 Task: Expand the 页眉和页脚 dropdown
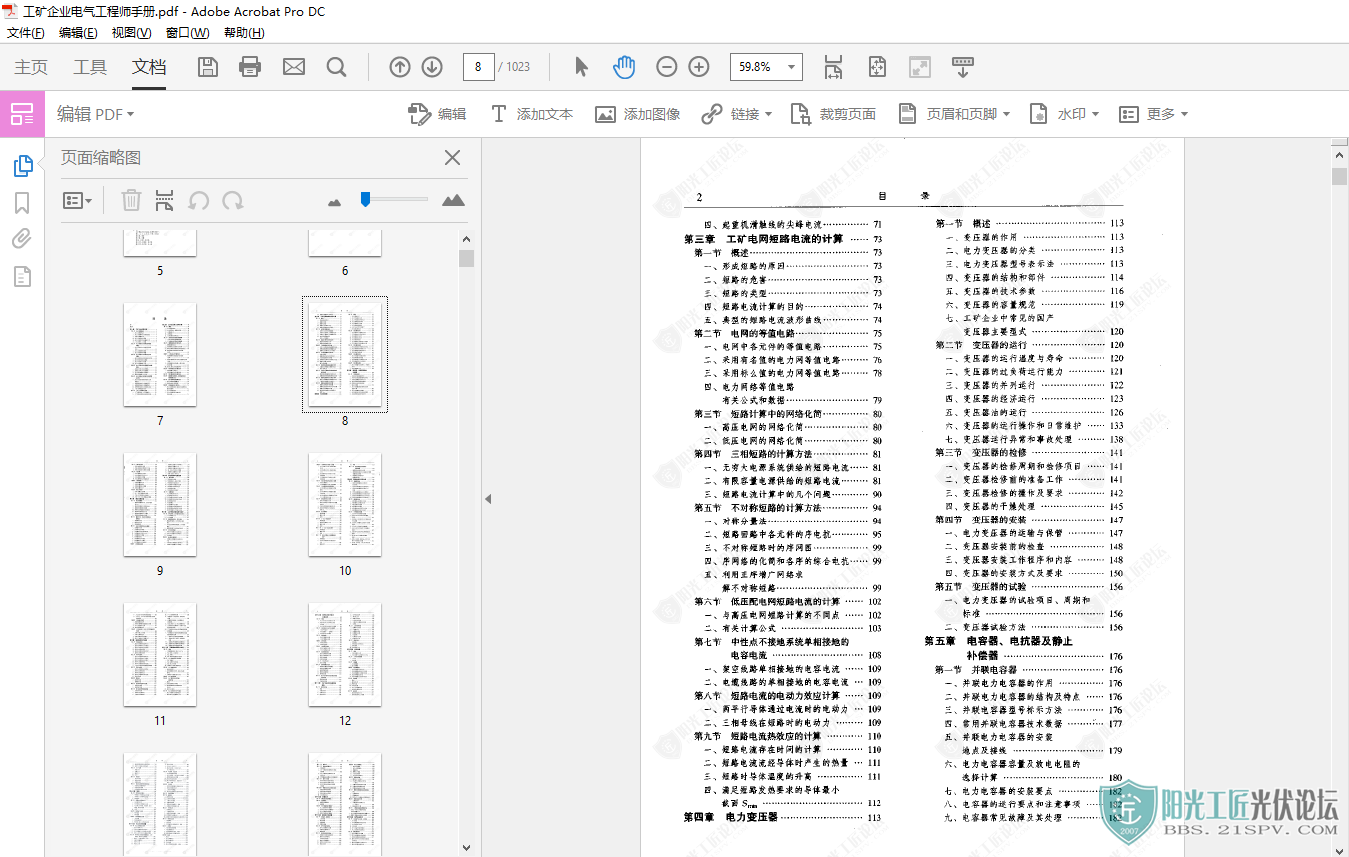click(1007, 114)
